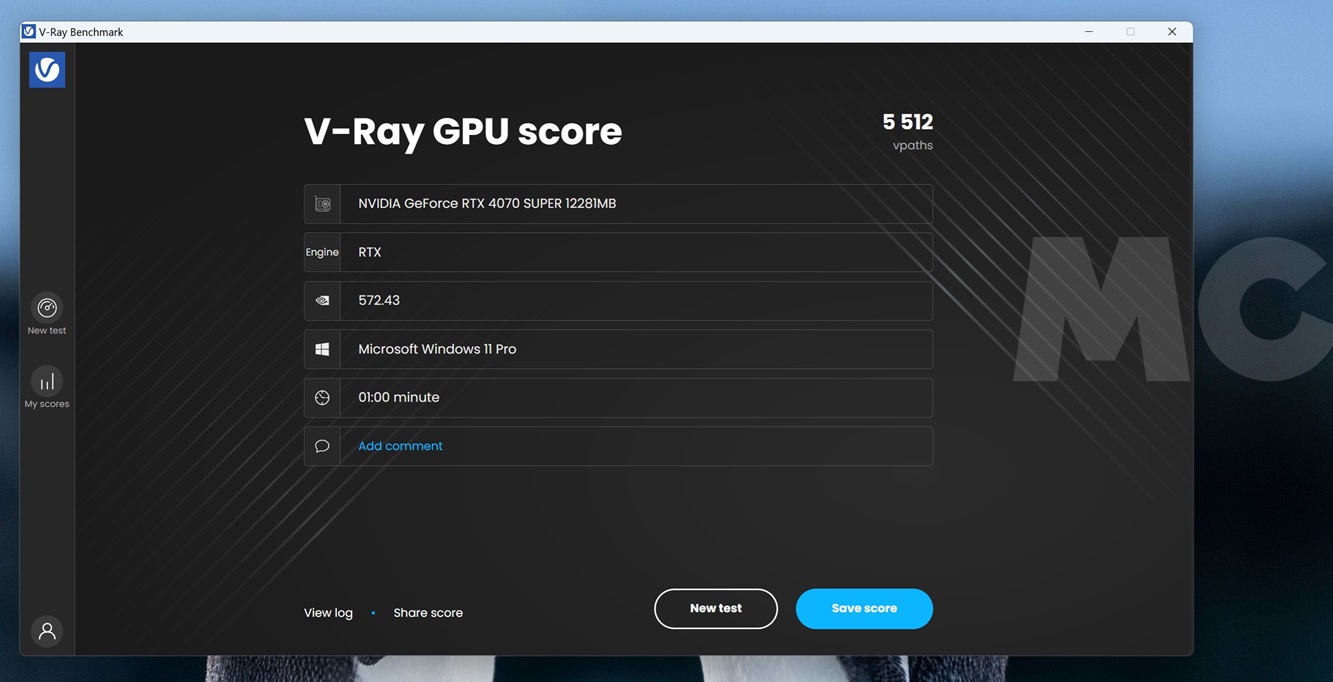
Task: Click the V-Ray logo in sidebar
Action: [47, 70]
